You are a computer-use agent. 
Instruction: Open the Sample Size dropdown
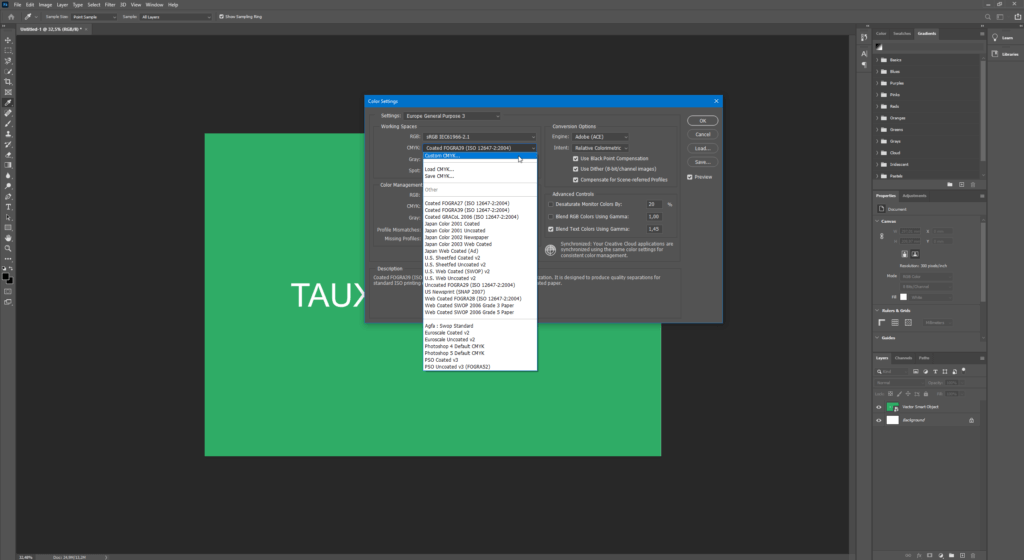pyautogui.click(x=94, y=17)
